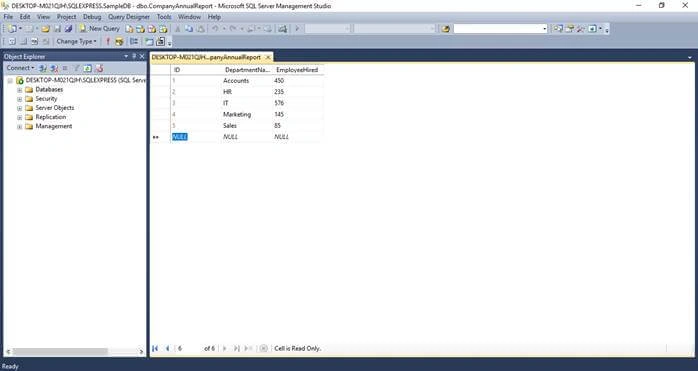Viewport: 698px width, 371px height.
Task: Click the Copy toolbar icon
Action: tap(189, 29)
